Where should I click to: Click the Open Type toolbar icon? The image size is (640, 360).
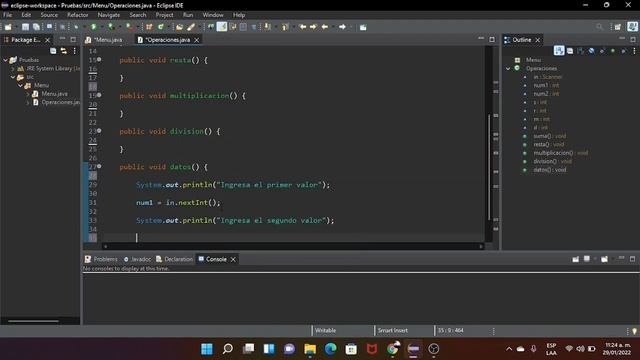(179, 27)
